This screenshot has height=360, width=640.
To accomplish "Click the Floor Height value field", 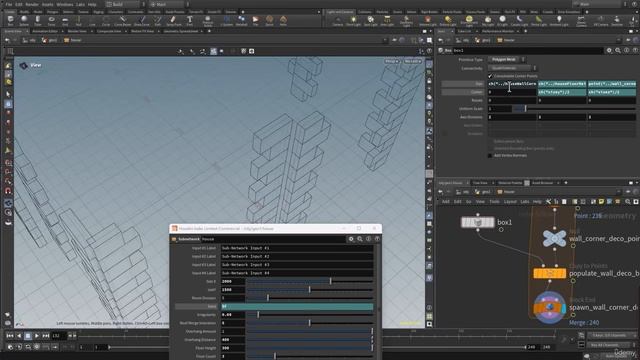I will click(233, 348).
